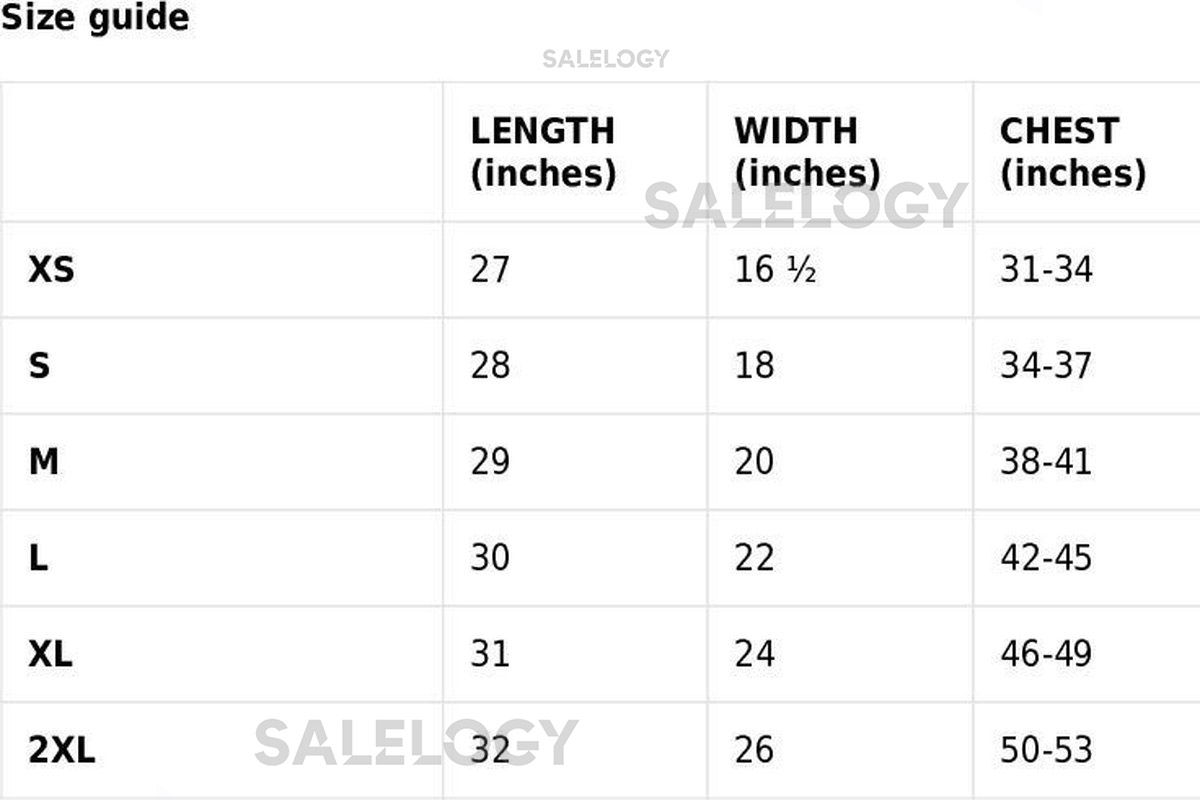Select the 2XL chest range 50-53
The width and height of the screenshot is (1200, 800).
pos(1046,750)
